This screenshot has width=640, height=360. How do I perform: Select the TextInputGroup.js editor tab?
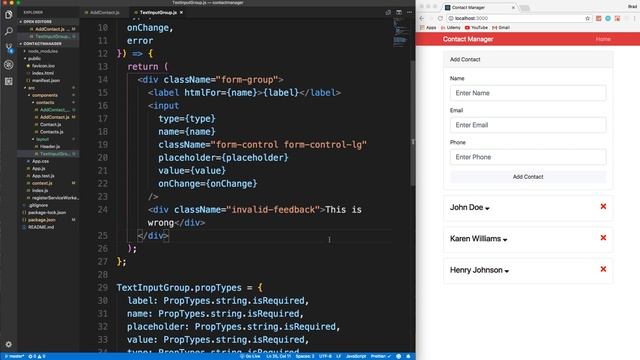pos(158,13)
